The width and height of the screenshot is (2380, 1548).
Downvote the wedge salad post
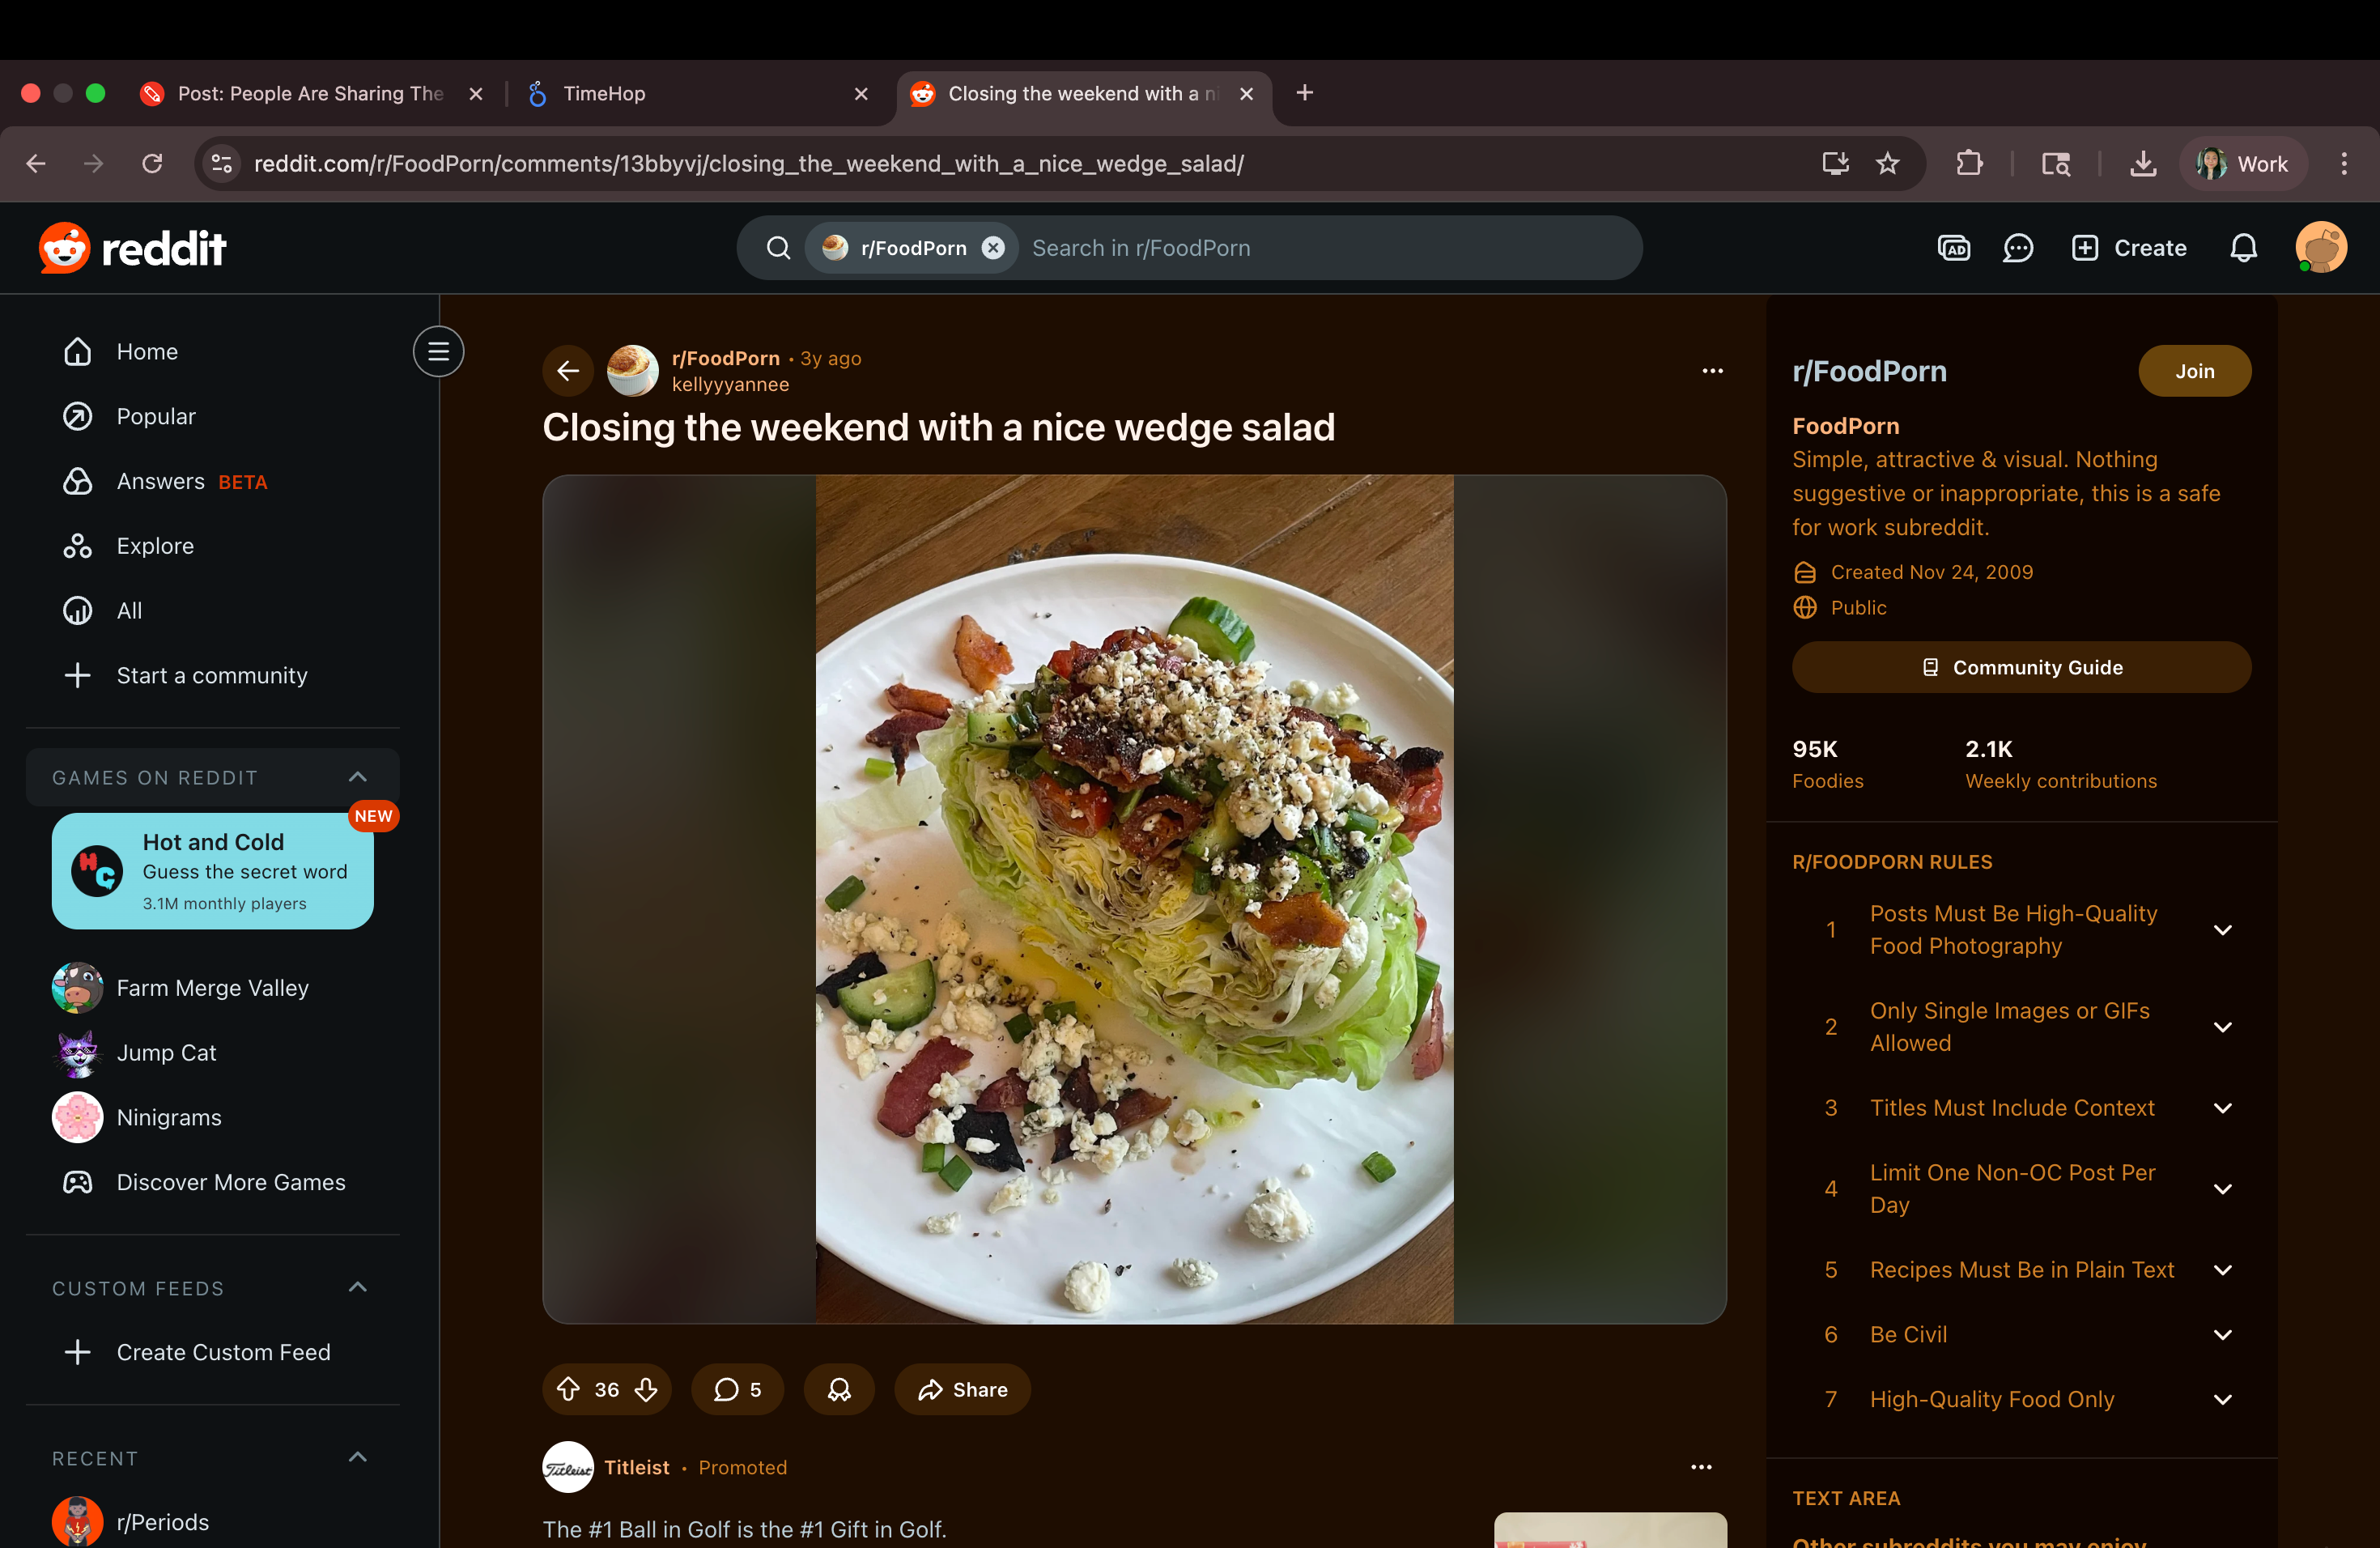click(x=646, y=1389)
